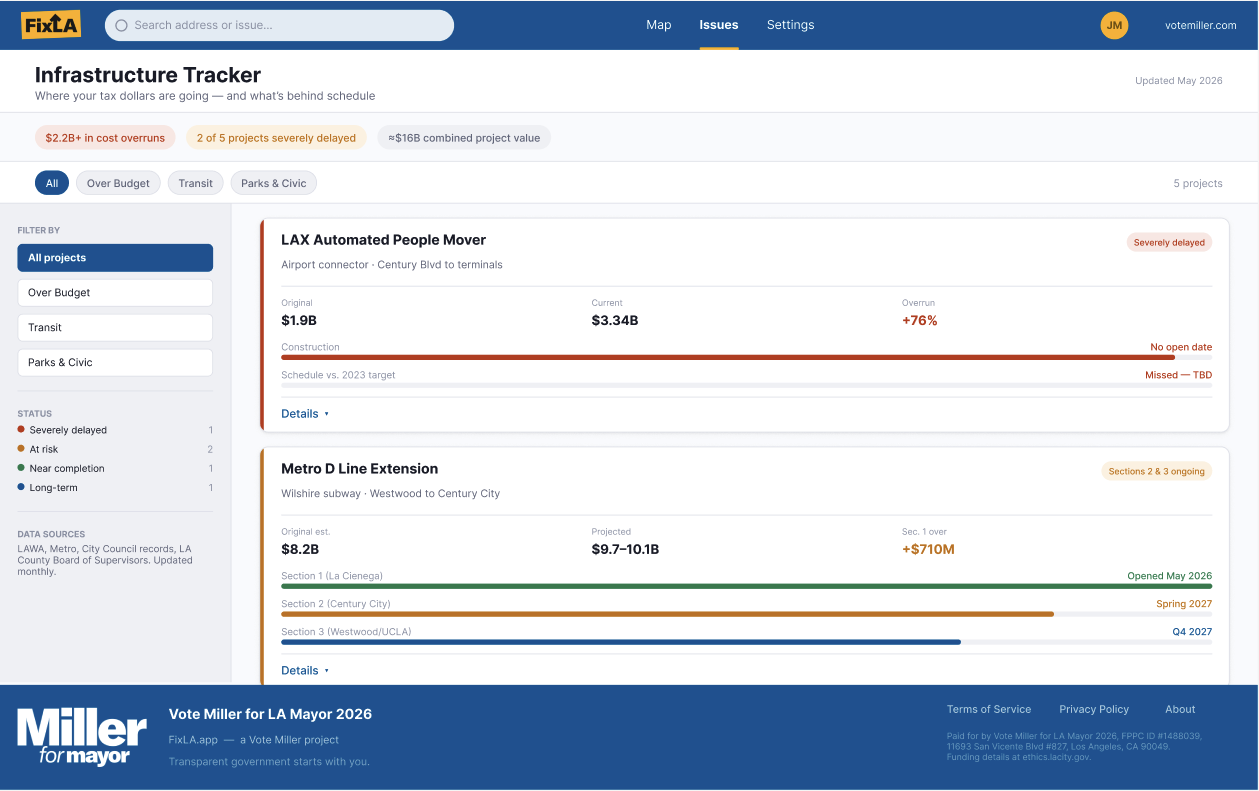Open Terms of Service link

tap(989, 709)
